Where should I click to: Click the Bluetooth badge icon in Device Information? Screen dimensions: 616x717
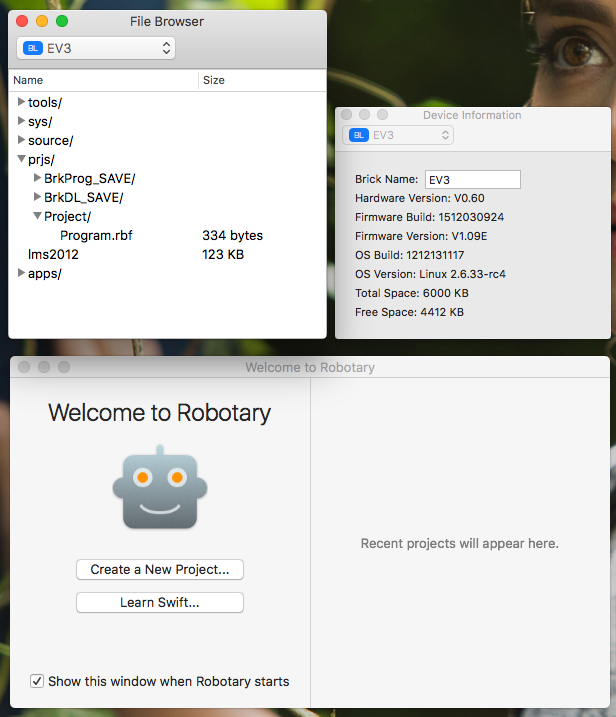point(359,135)
